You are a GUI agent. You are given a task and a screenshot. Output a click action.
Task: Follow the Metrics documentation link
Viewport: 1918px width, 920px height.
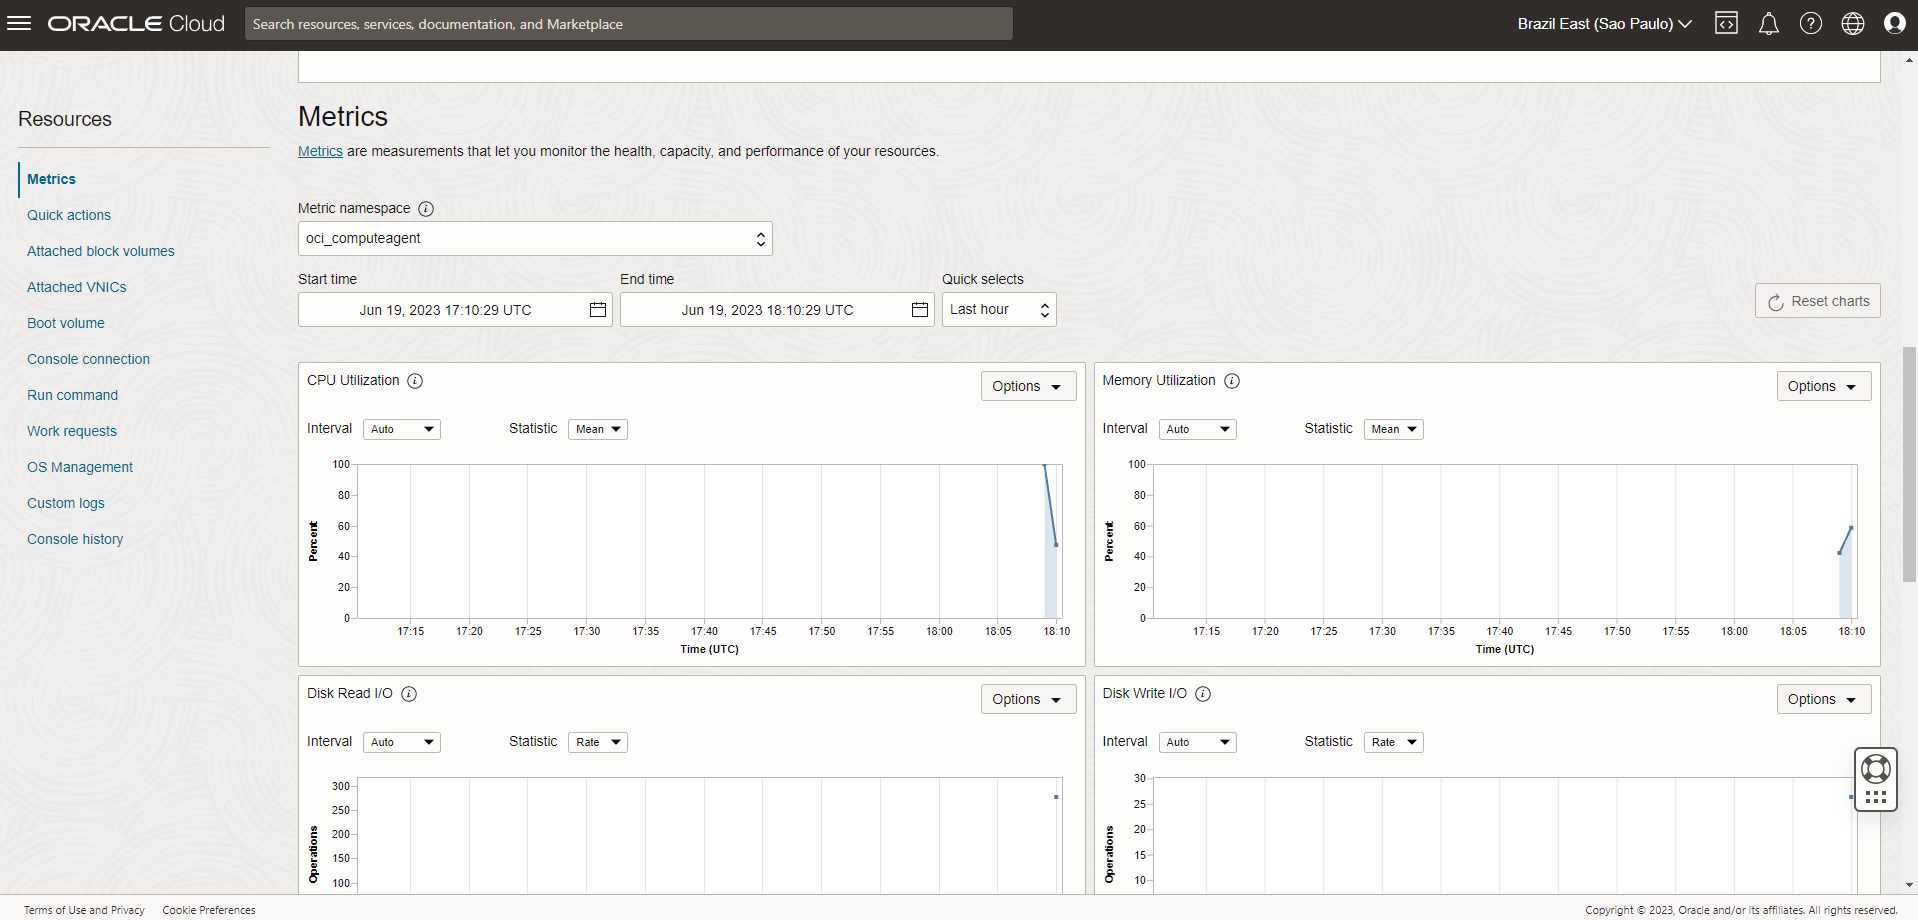click(320, 152)
